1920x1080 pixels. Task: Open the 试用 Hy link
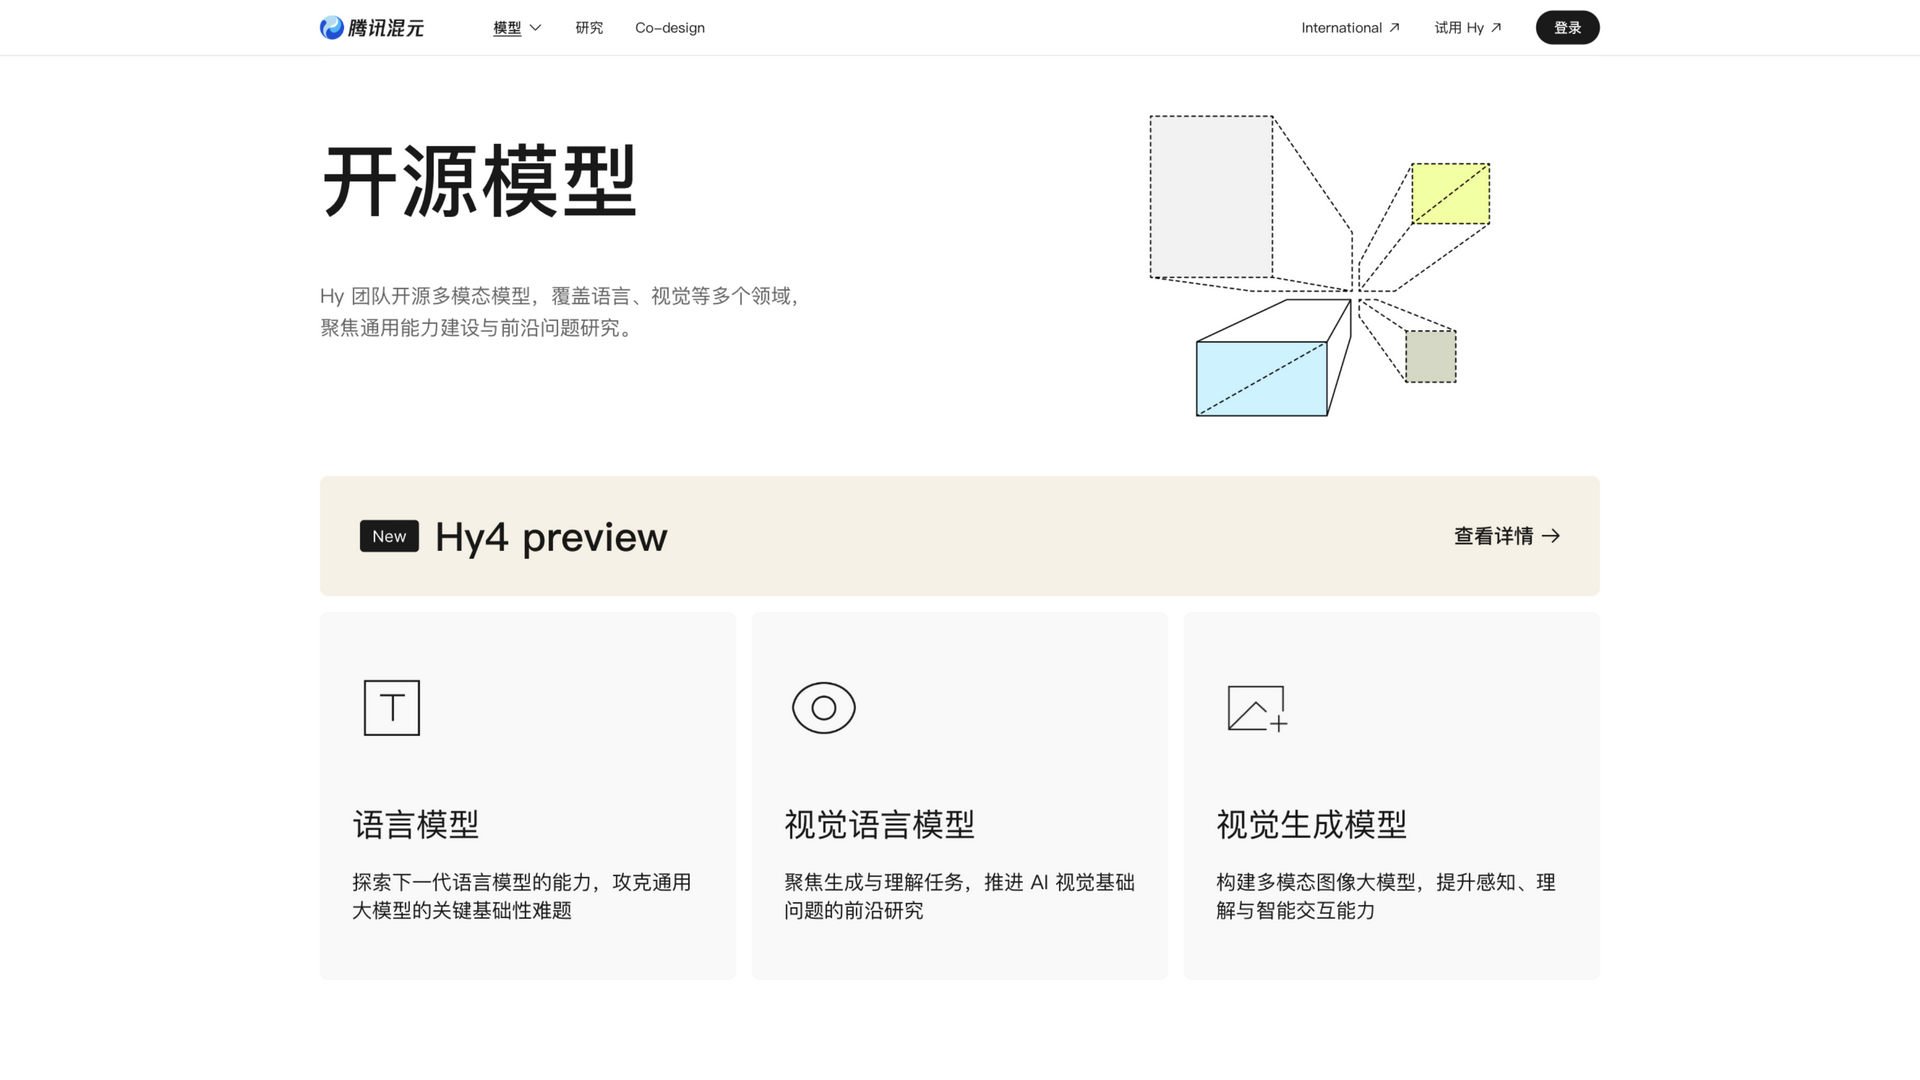[x=1468, y=28]
